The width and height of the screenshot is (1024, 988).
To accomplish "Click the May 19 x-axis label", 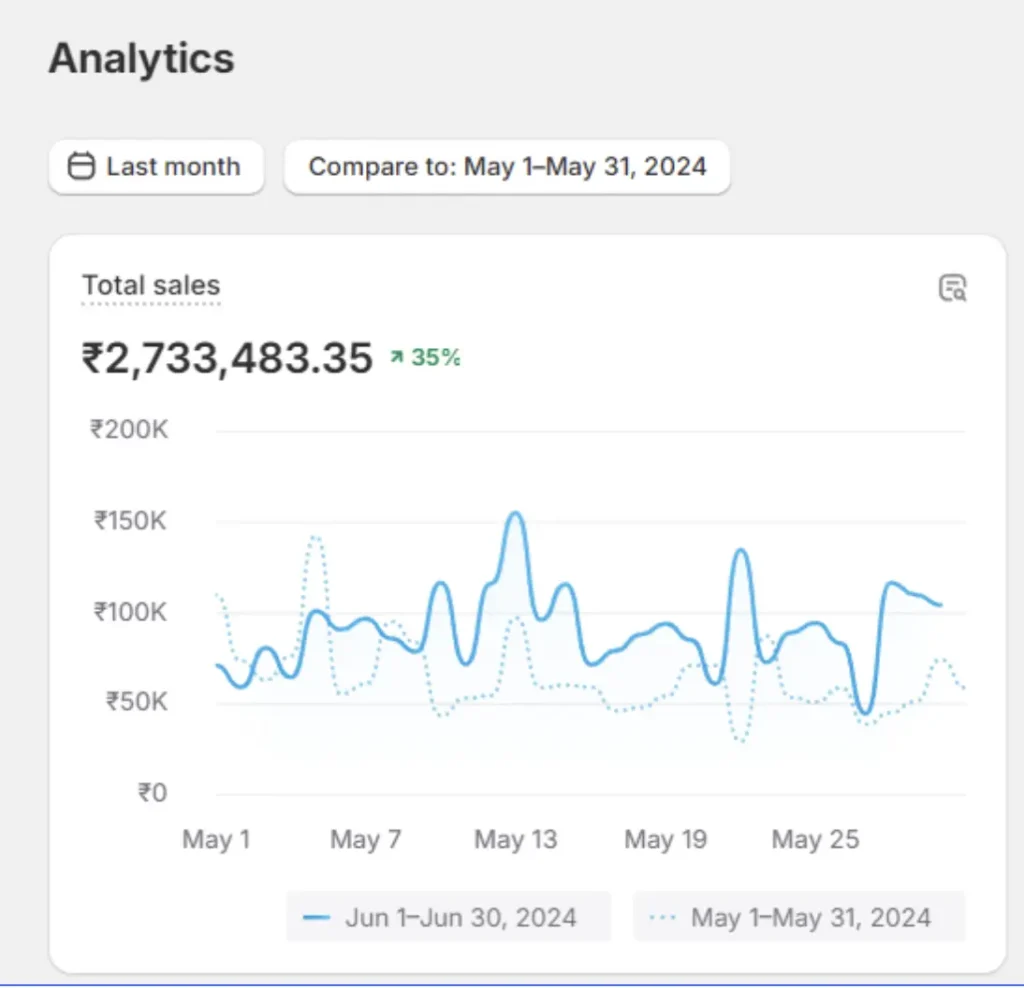I will pyautogui.click(x=665, y=840).
